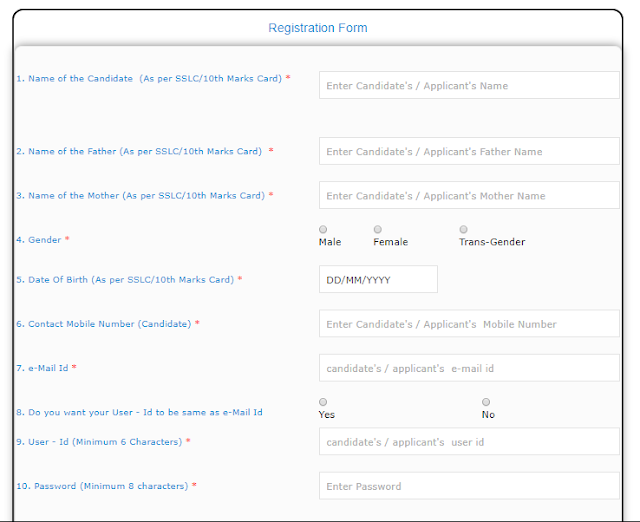Click the 'Male' option text
This screenshot has height=522, width=640.
330,242
